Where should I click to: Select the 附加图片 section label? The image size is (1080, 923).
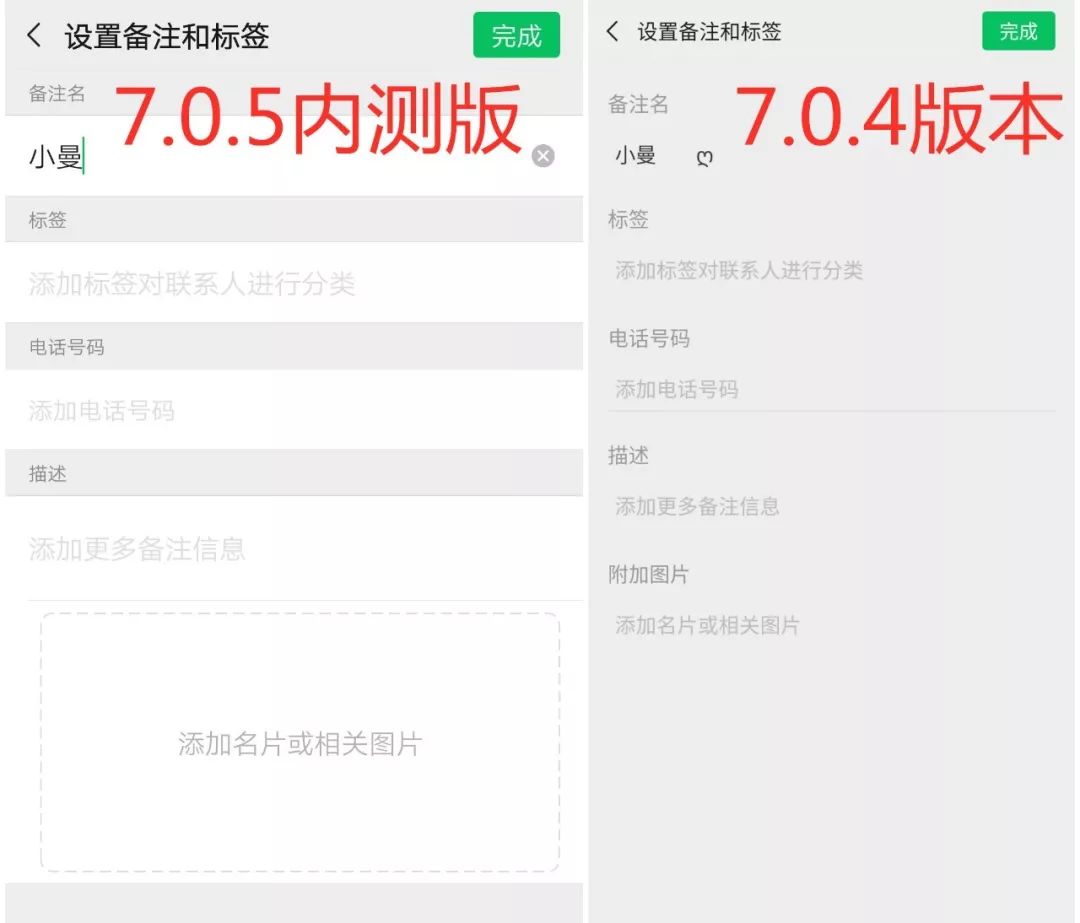pos(648,574)
